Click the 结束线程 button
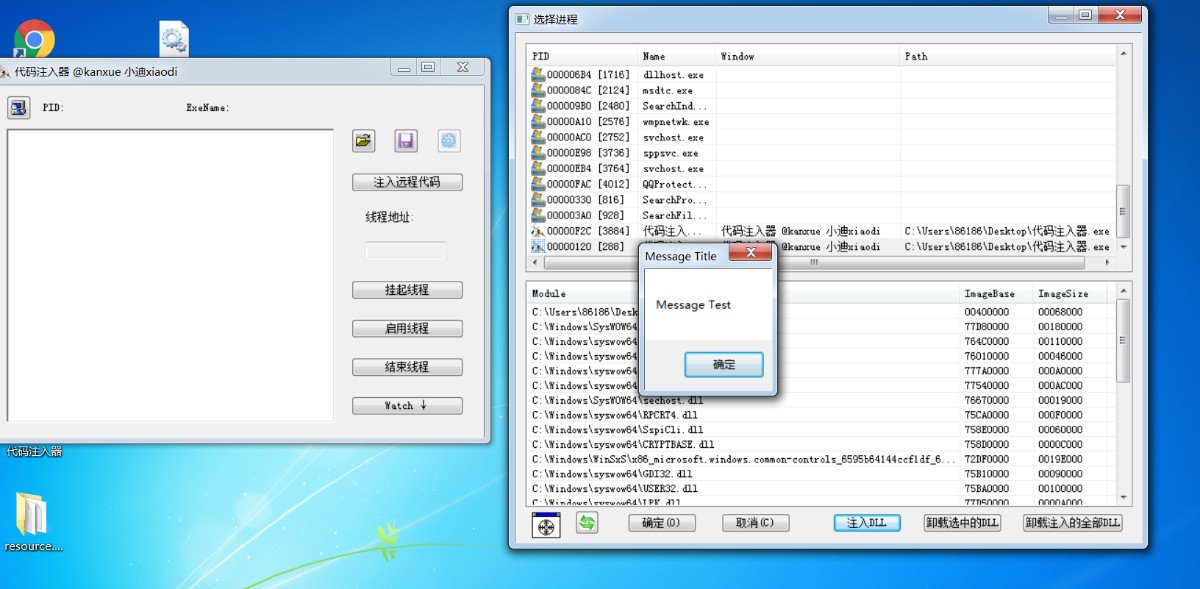 (x=407, y=367)
